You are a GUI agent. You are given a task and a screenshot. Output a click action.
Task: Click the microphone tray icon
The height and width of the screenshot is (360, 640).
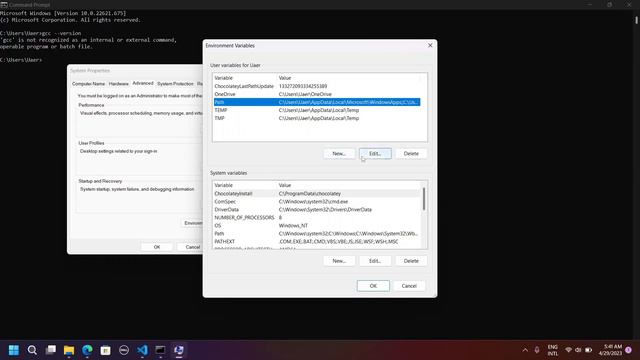(x=537, y=350)
